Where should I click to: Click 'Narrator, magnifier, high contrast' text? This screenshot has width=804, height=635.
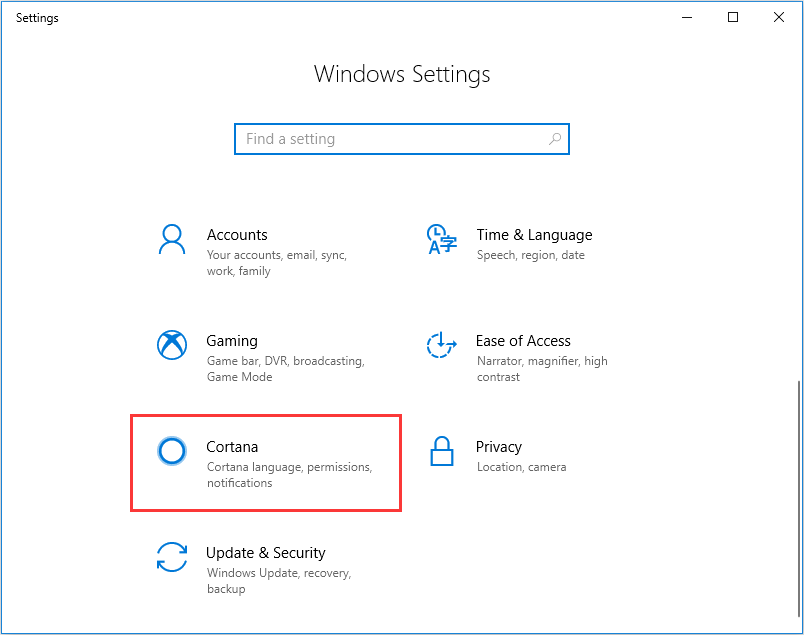click(x=542, y=369)
